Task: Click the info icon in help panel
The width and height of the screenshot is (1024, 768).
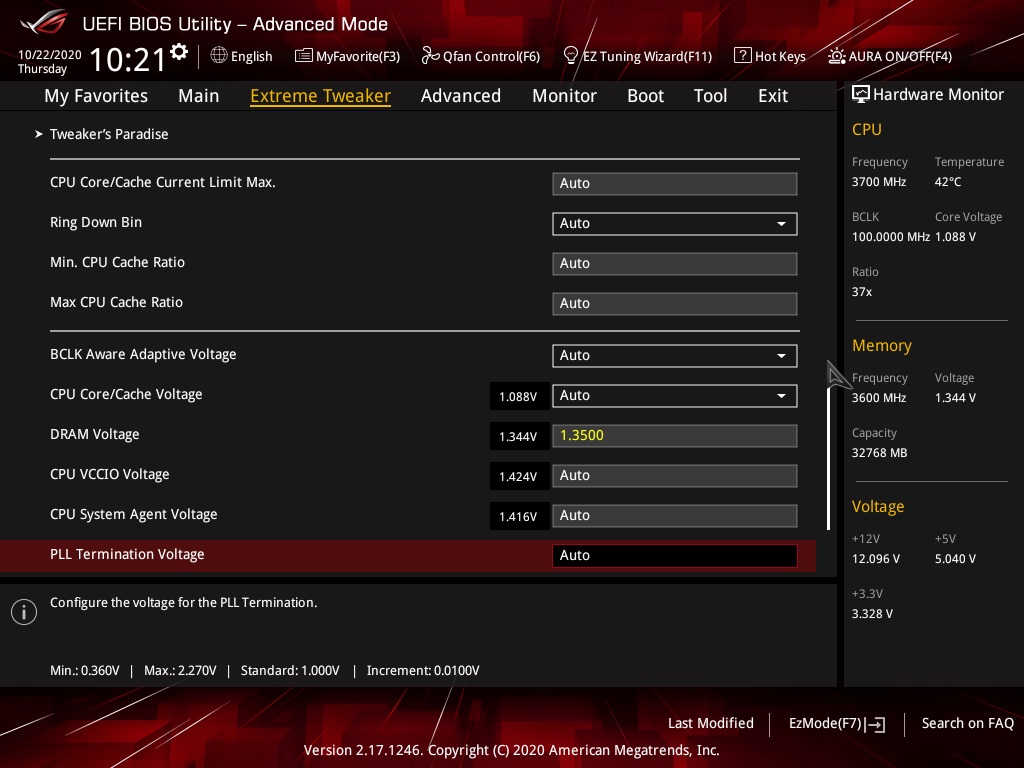Action: [24, 612]
